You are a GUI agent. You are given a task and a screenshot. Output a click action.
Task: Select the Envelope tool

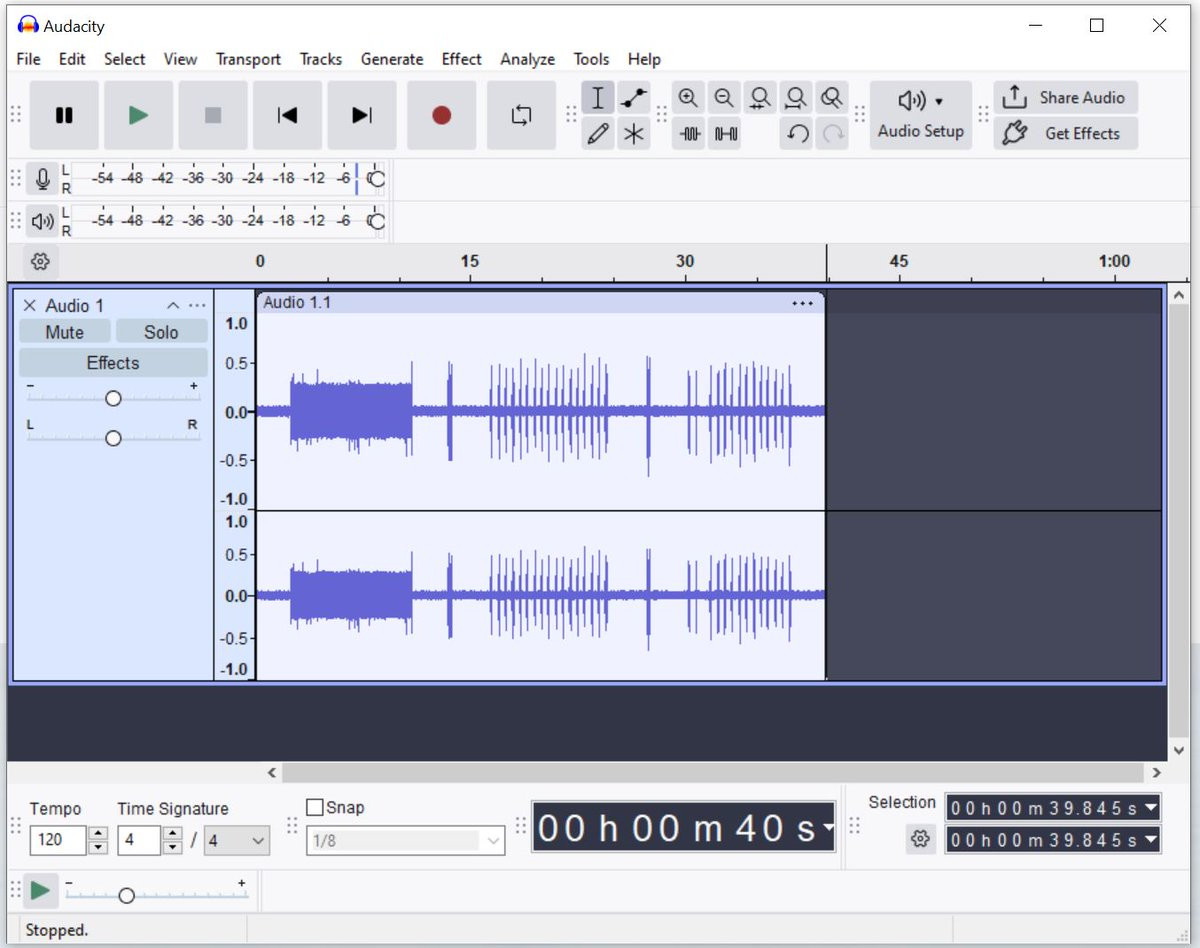(633, 97)
